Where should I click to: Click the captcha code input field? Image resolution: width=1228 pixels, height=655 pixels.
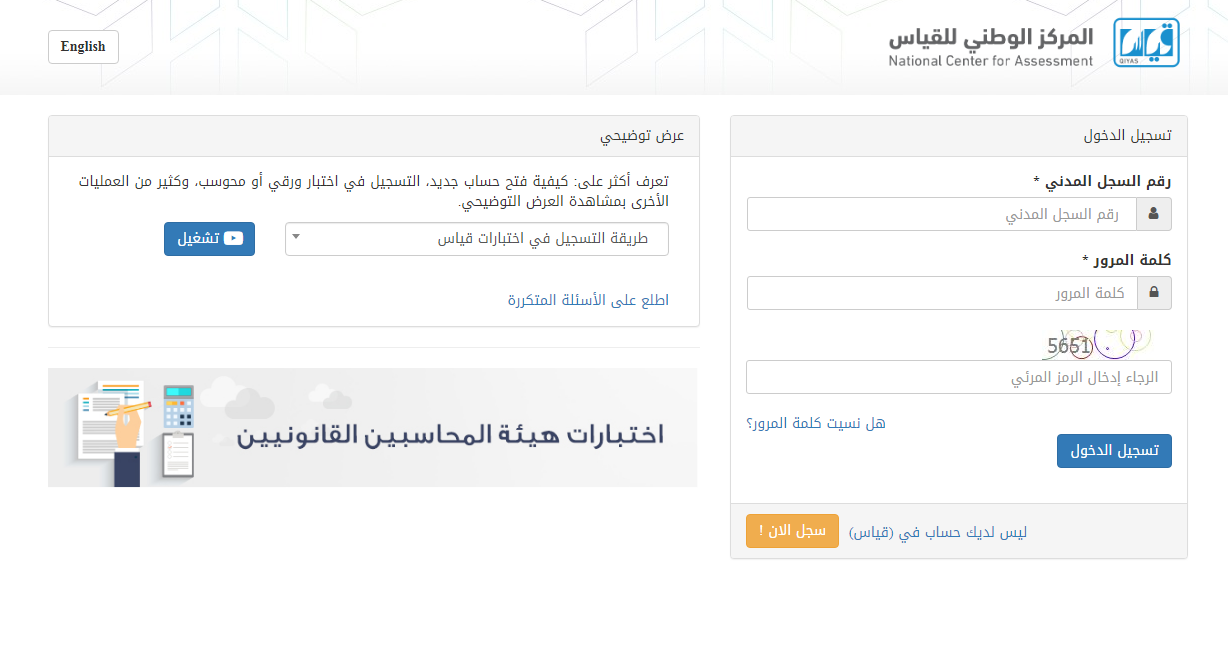[x=959, y=377]
